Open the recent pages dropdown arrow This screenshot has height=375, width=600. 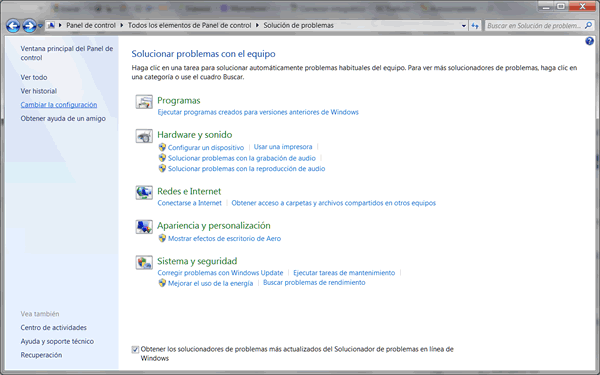click(x=40, y=26)
